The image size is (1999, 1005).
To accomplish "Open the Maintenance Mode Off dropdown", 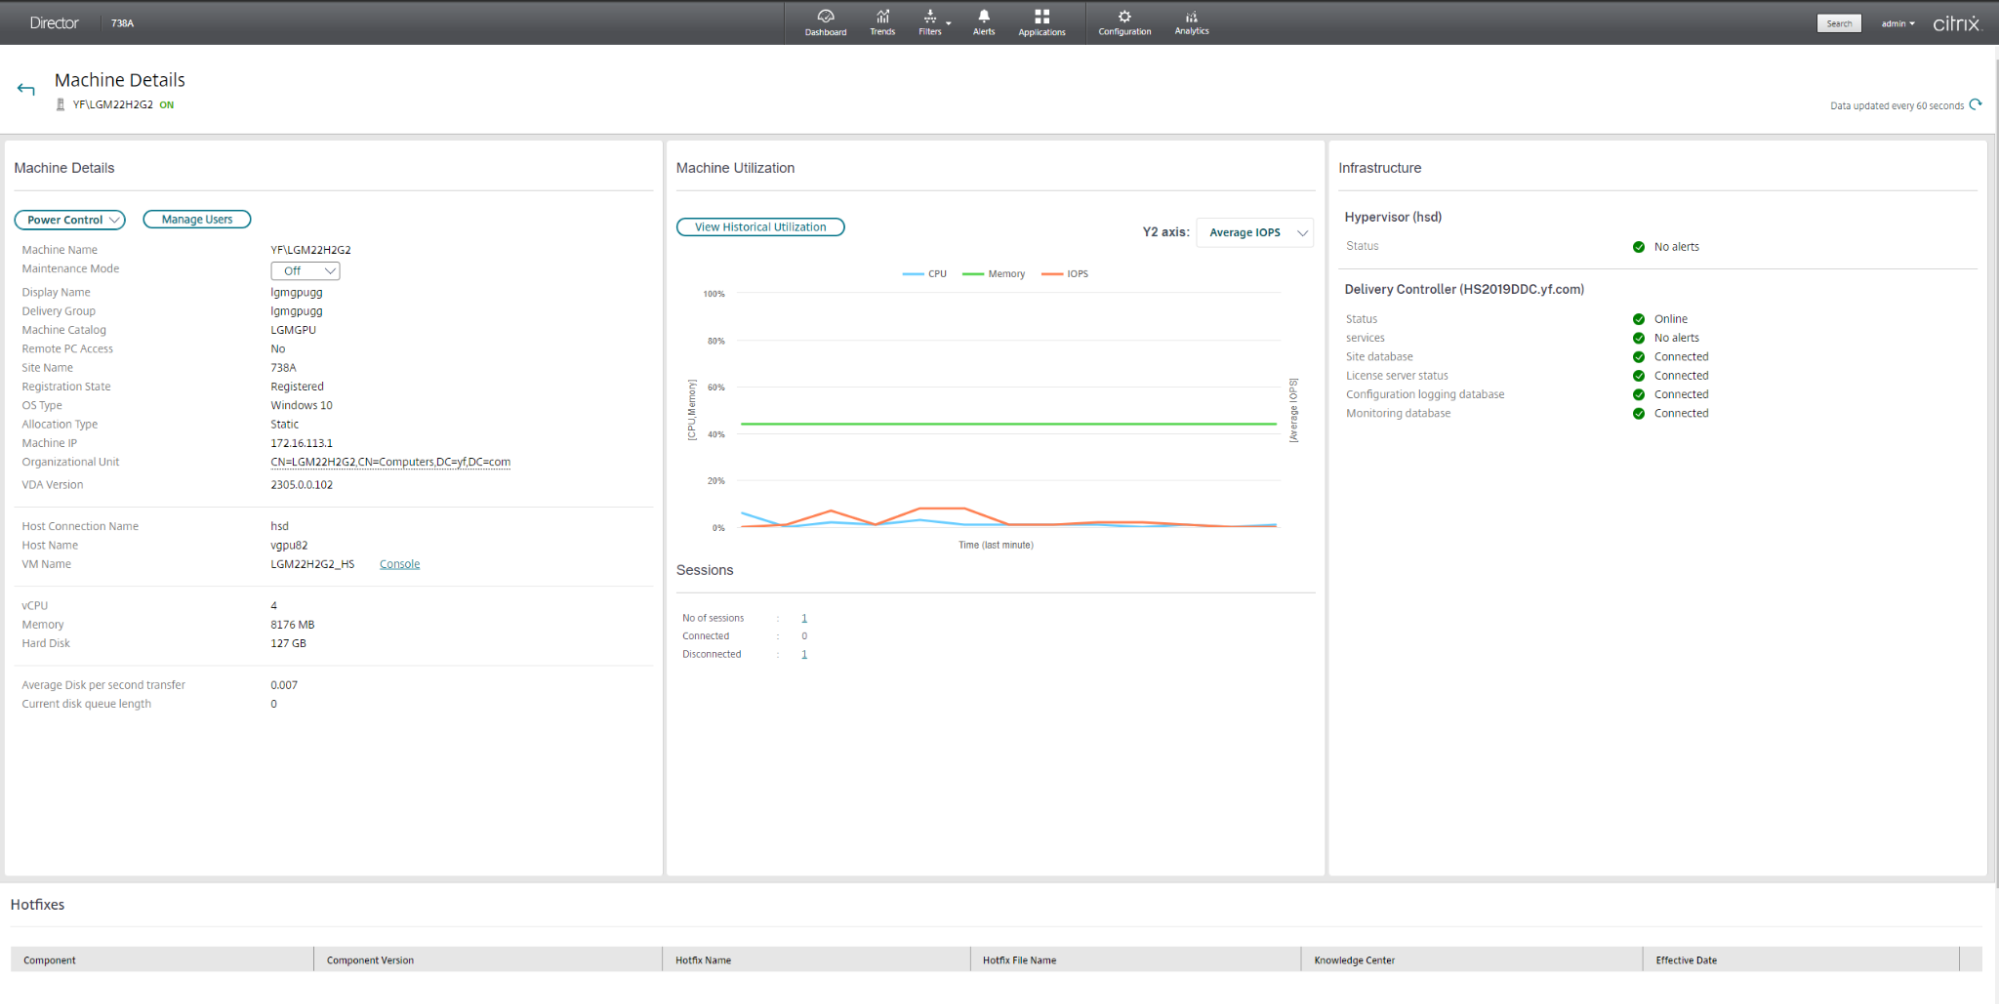I will [x=305, y=271].
